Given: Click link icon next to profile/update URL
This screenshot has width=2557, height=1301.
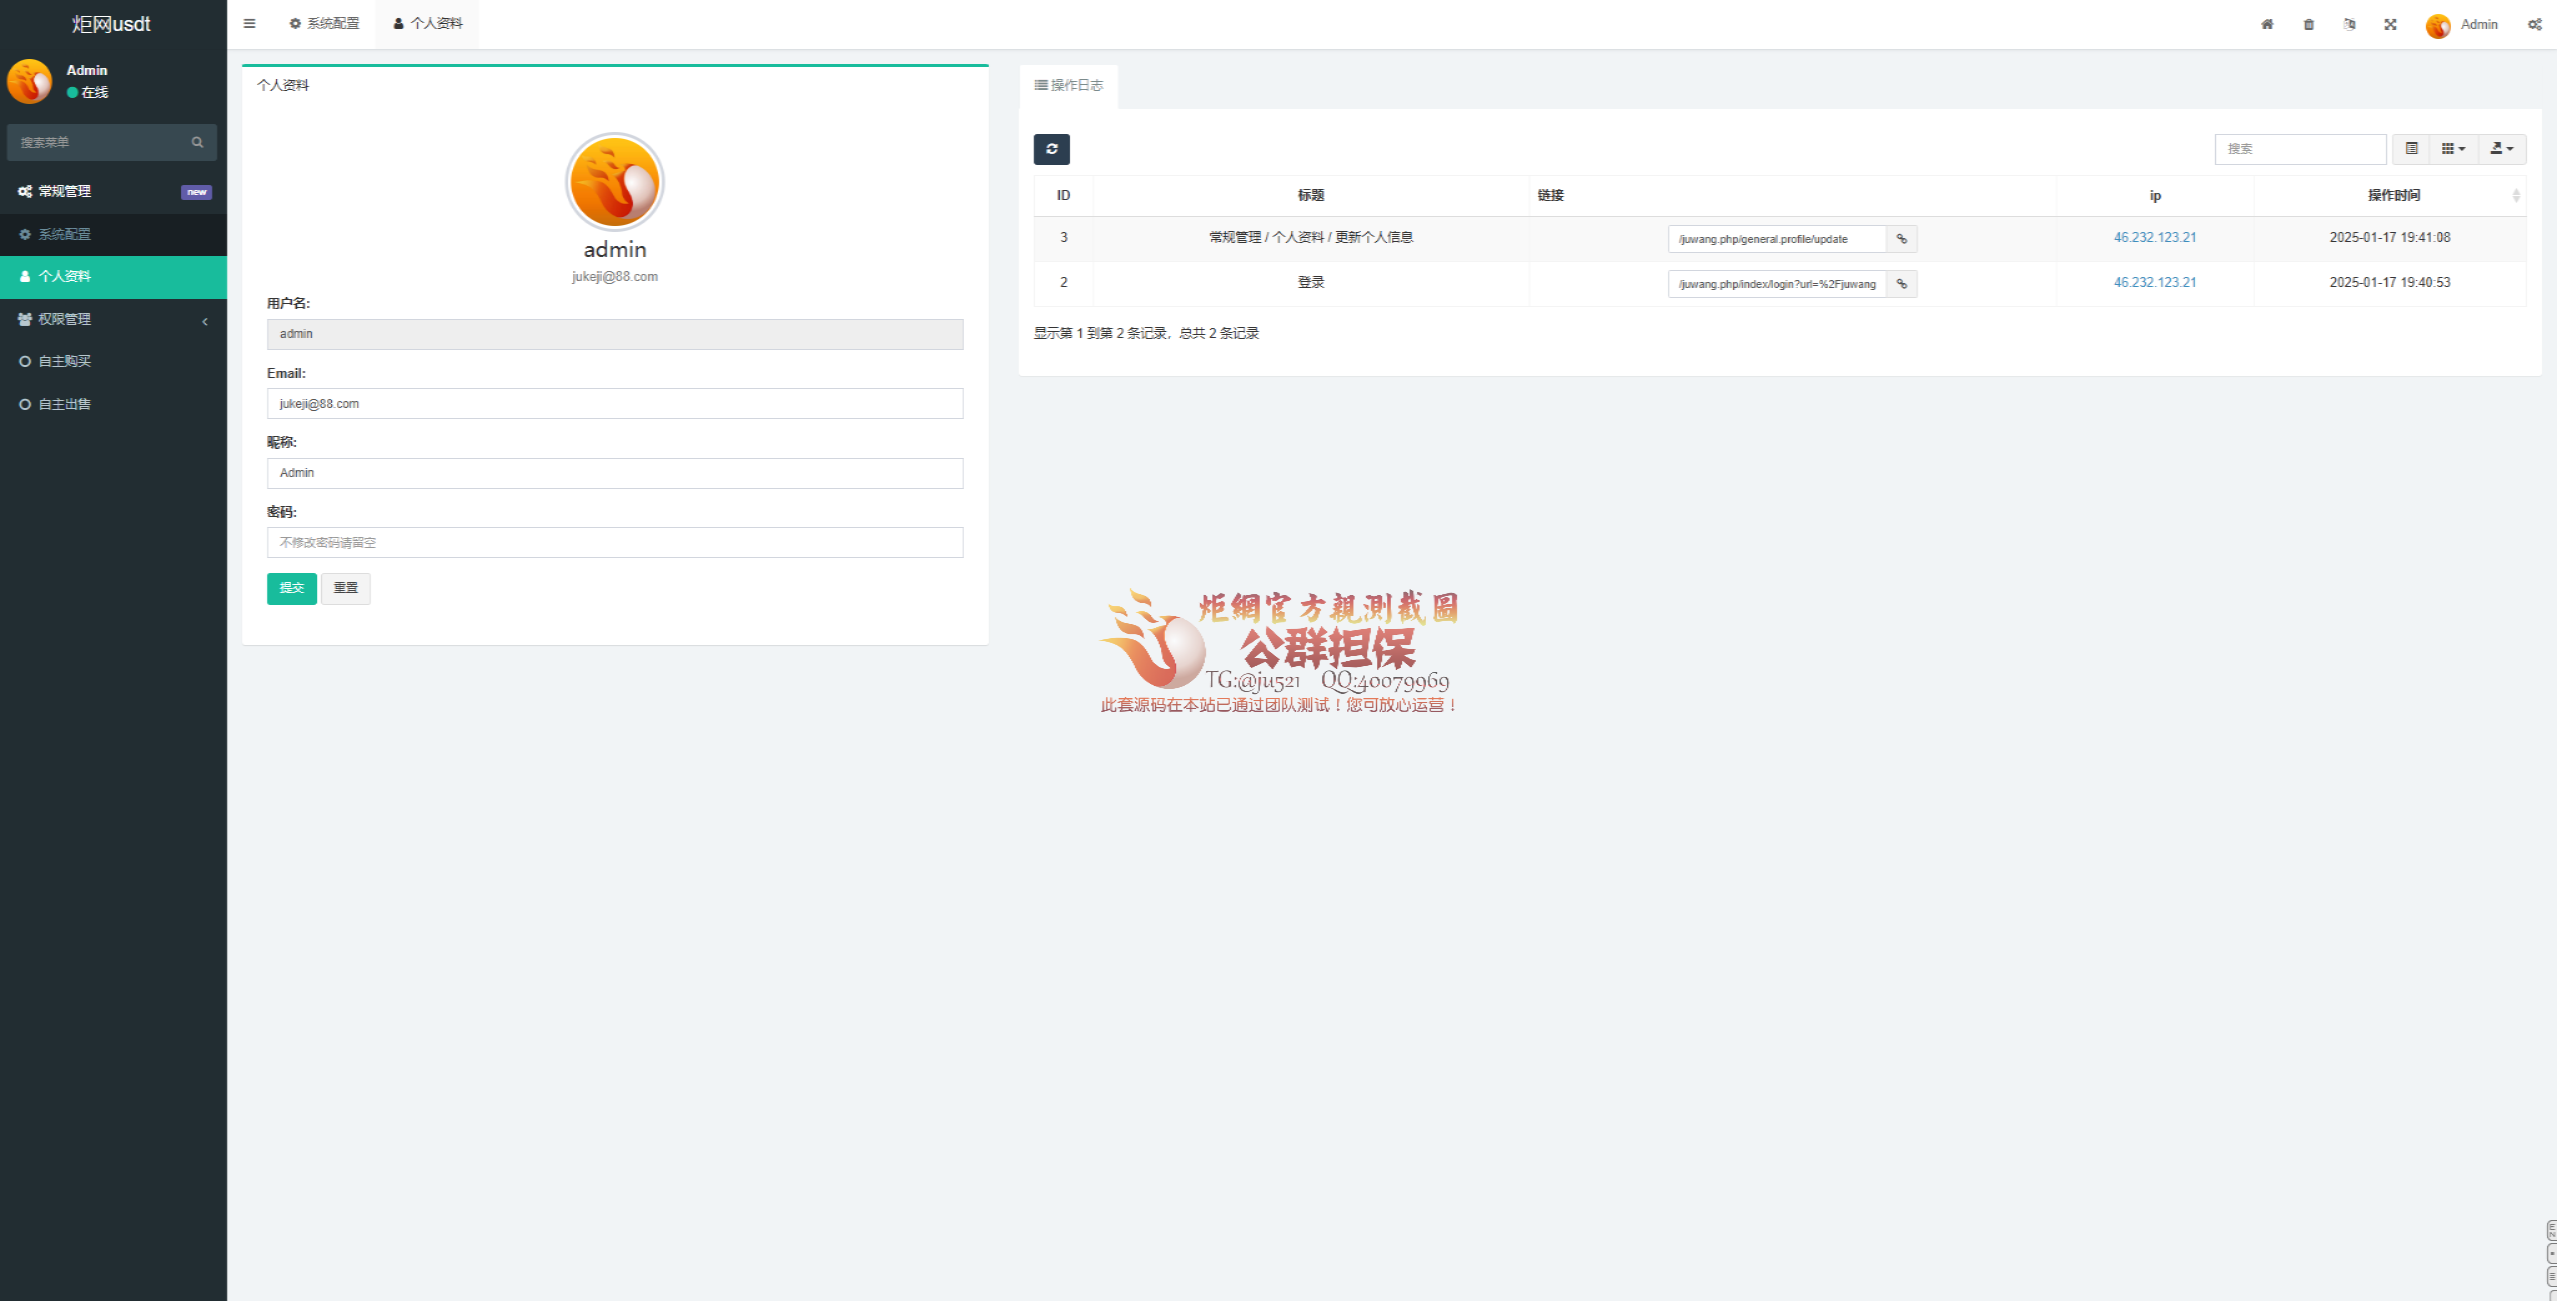Looking at the screenshot, I should pos(1901,239).
